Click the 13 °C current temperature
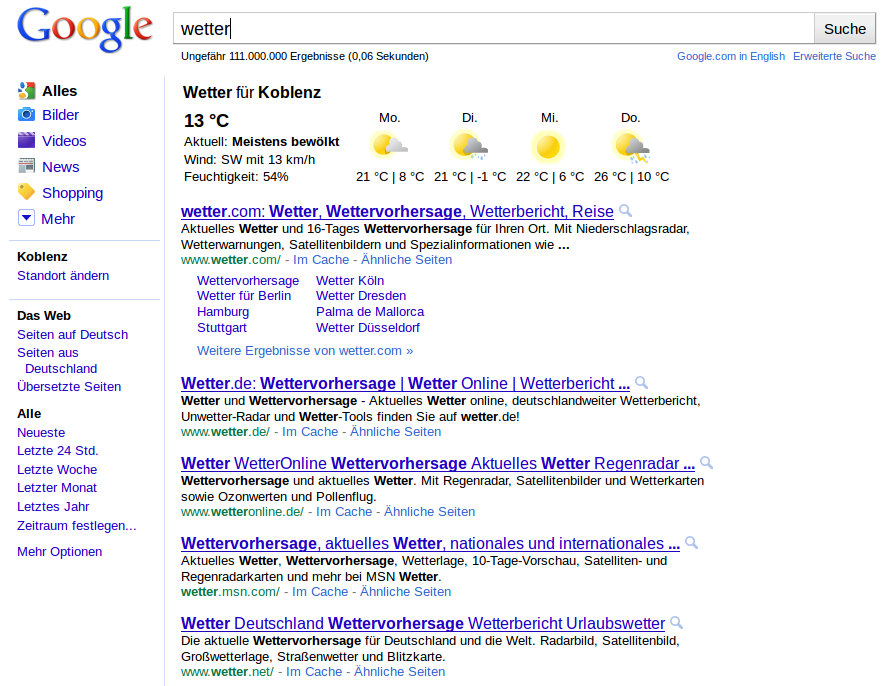Screen dimensions: 886x686 (x=206, y=120)
